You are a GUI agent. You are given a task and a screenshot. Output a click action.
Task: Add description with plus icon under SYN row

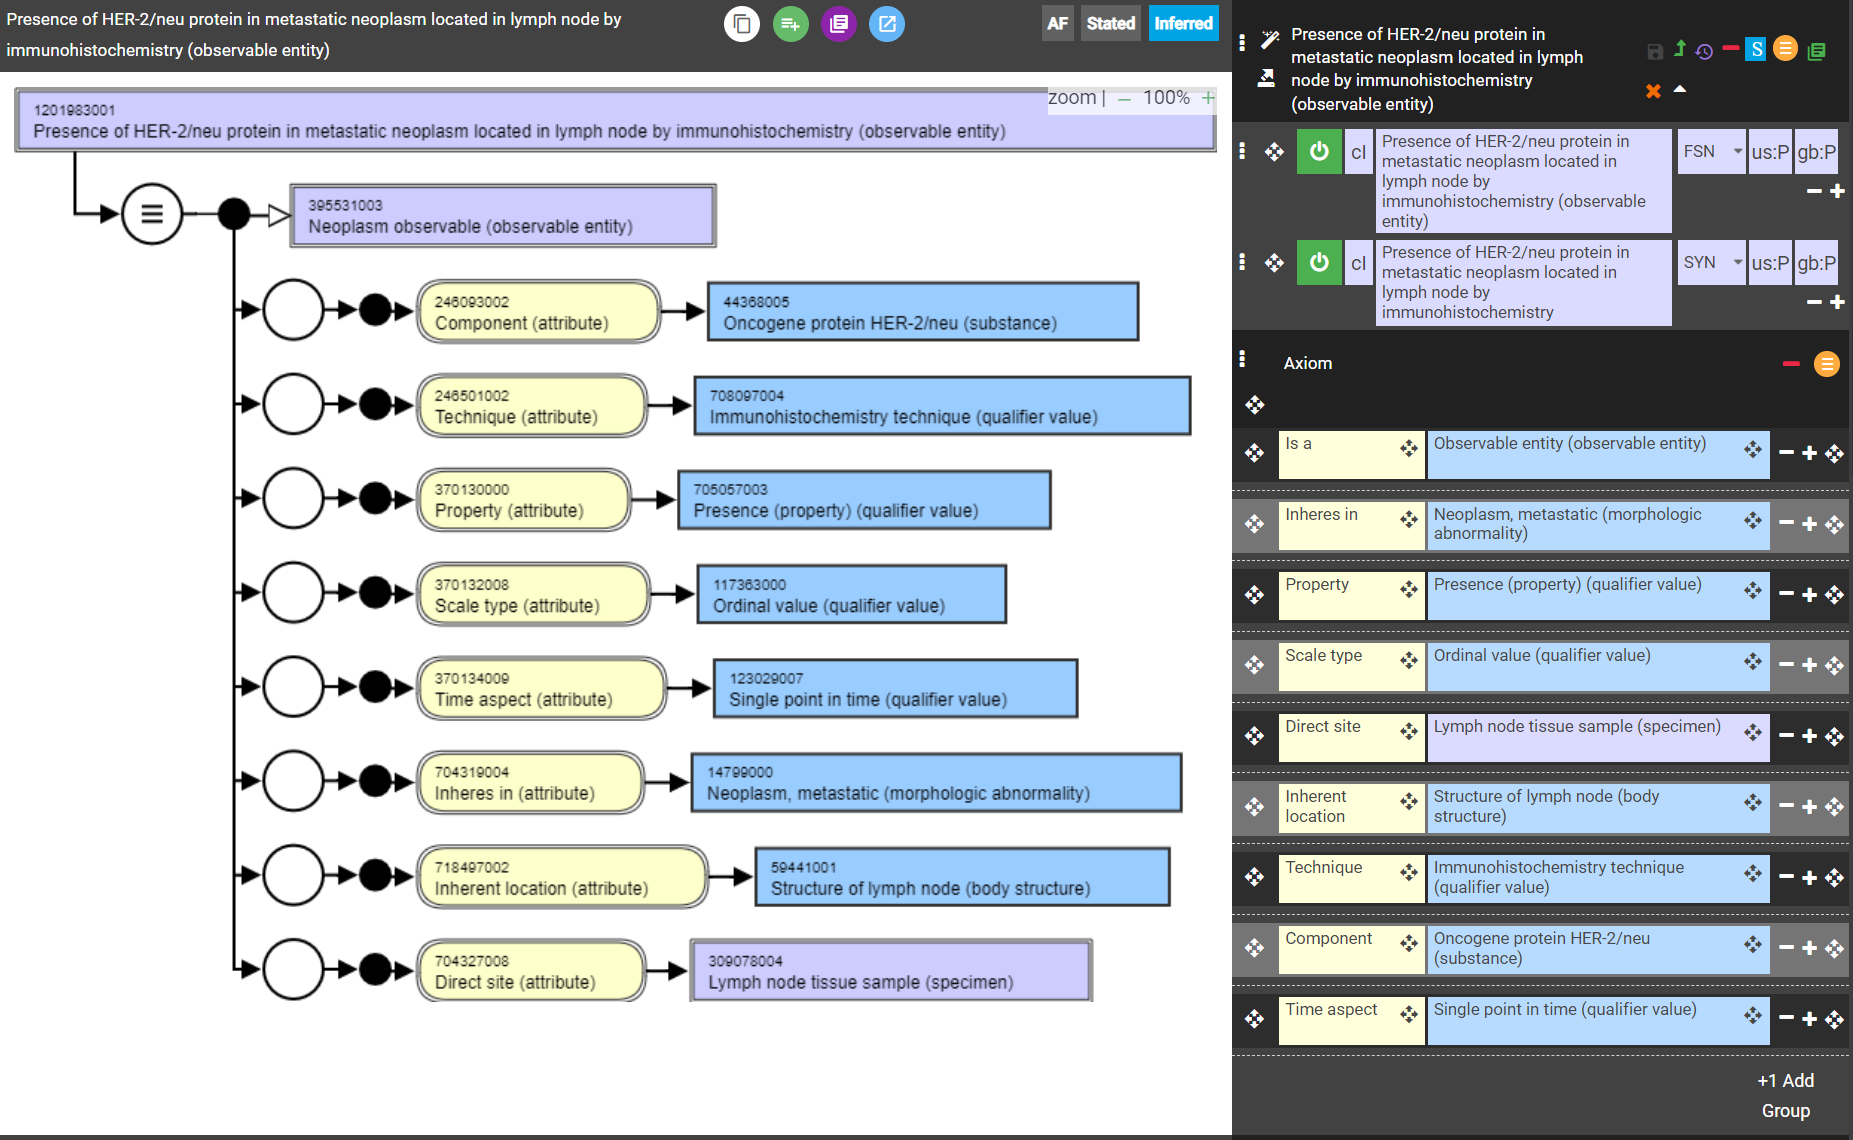coord(1837,302)
